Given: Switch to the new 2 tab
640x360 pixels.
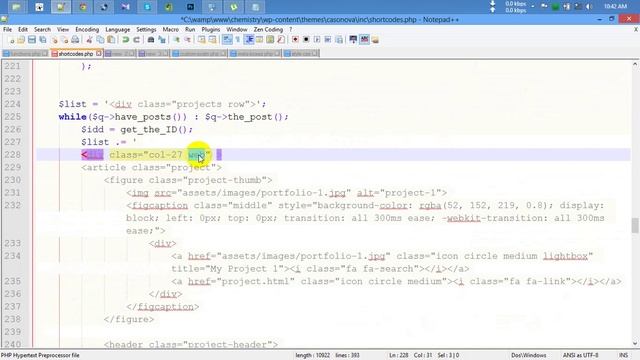Looking at the screenshot, I should [119, 53].
